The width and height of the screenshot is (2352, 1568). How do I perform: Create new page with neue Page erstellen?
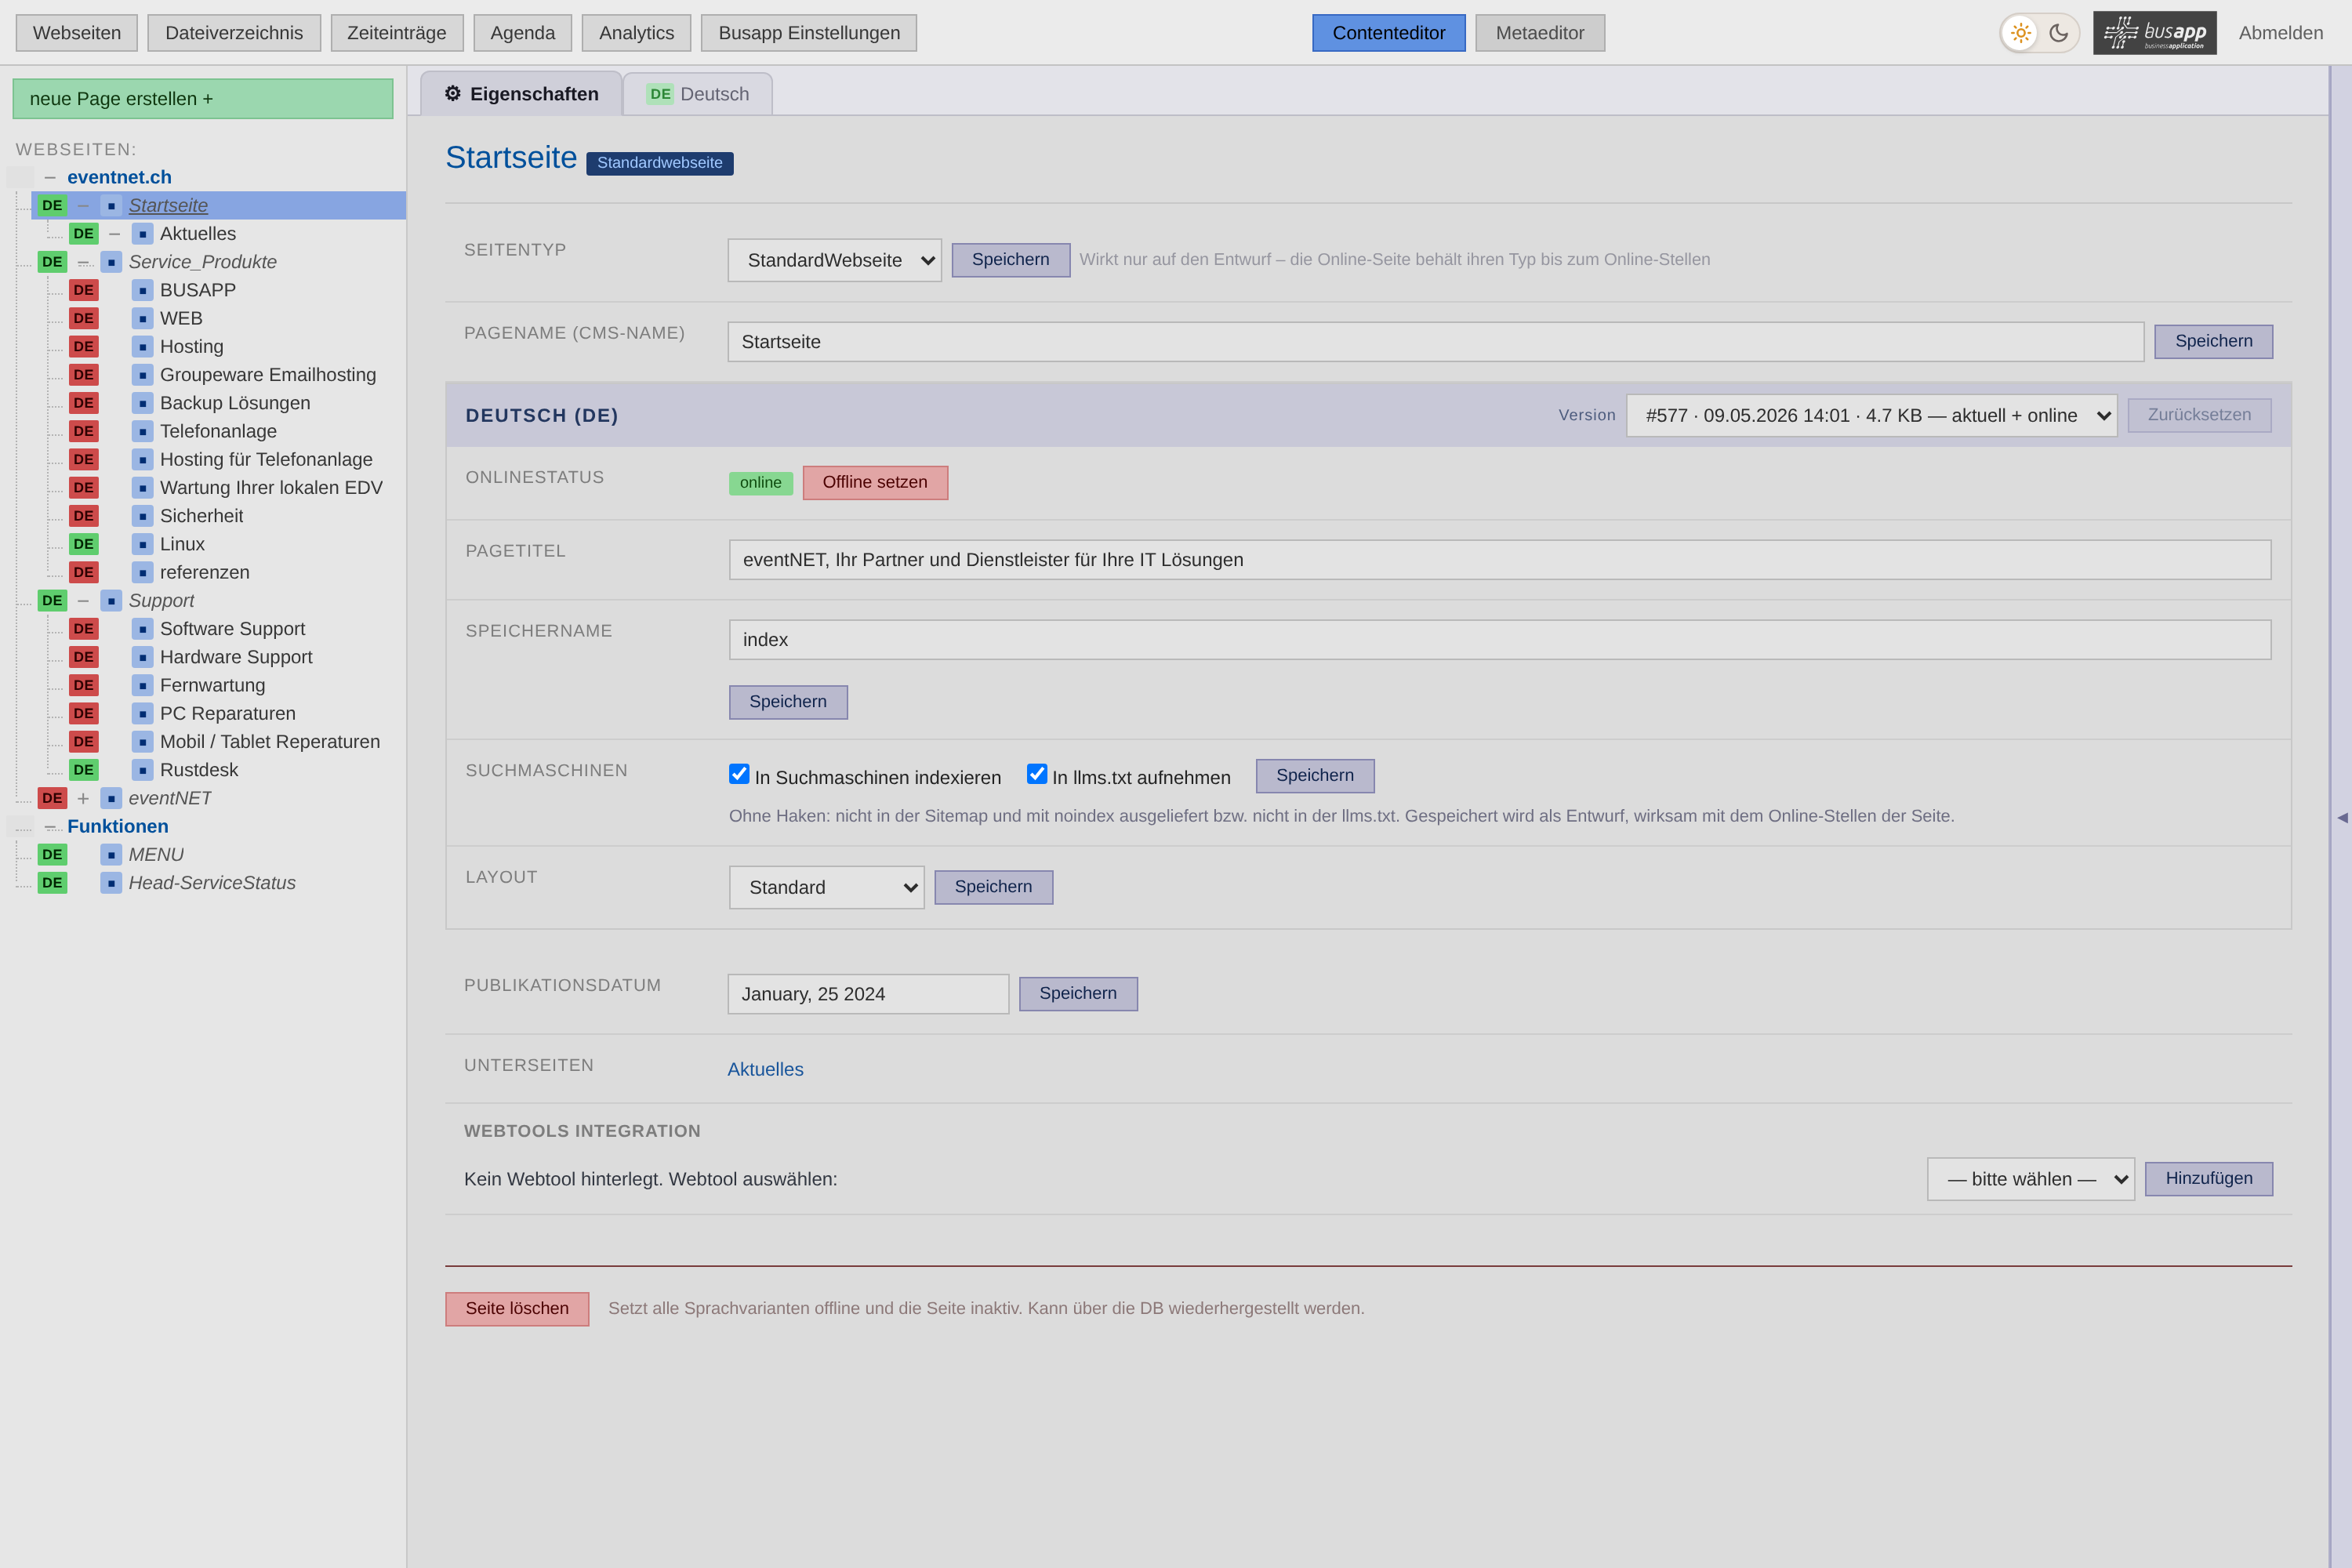tap(203, 99)
